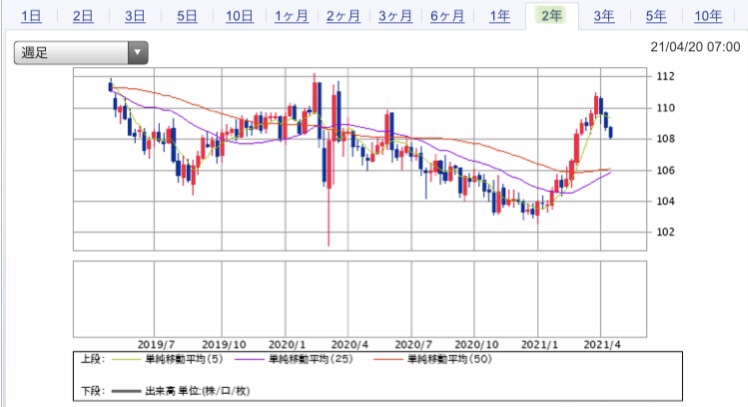Click the 単純移動平均(25) legend entry
Image resolution: width=748 pixels, height=407 pixels.
(x=311, y=359)
